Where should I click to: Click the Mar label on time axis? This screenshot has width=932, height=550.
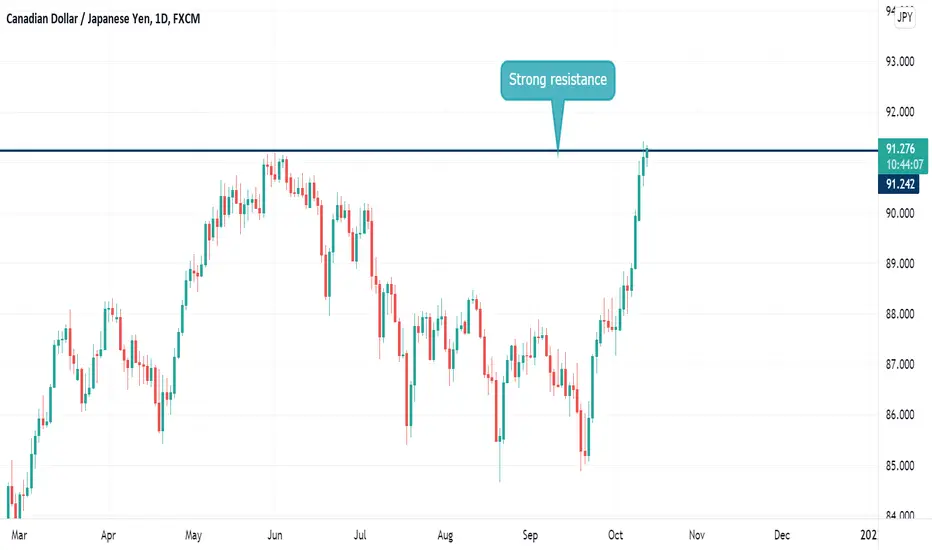19,535
